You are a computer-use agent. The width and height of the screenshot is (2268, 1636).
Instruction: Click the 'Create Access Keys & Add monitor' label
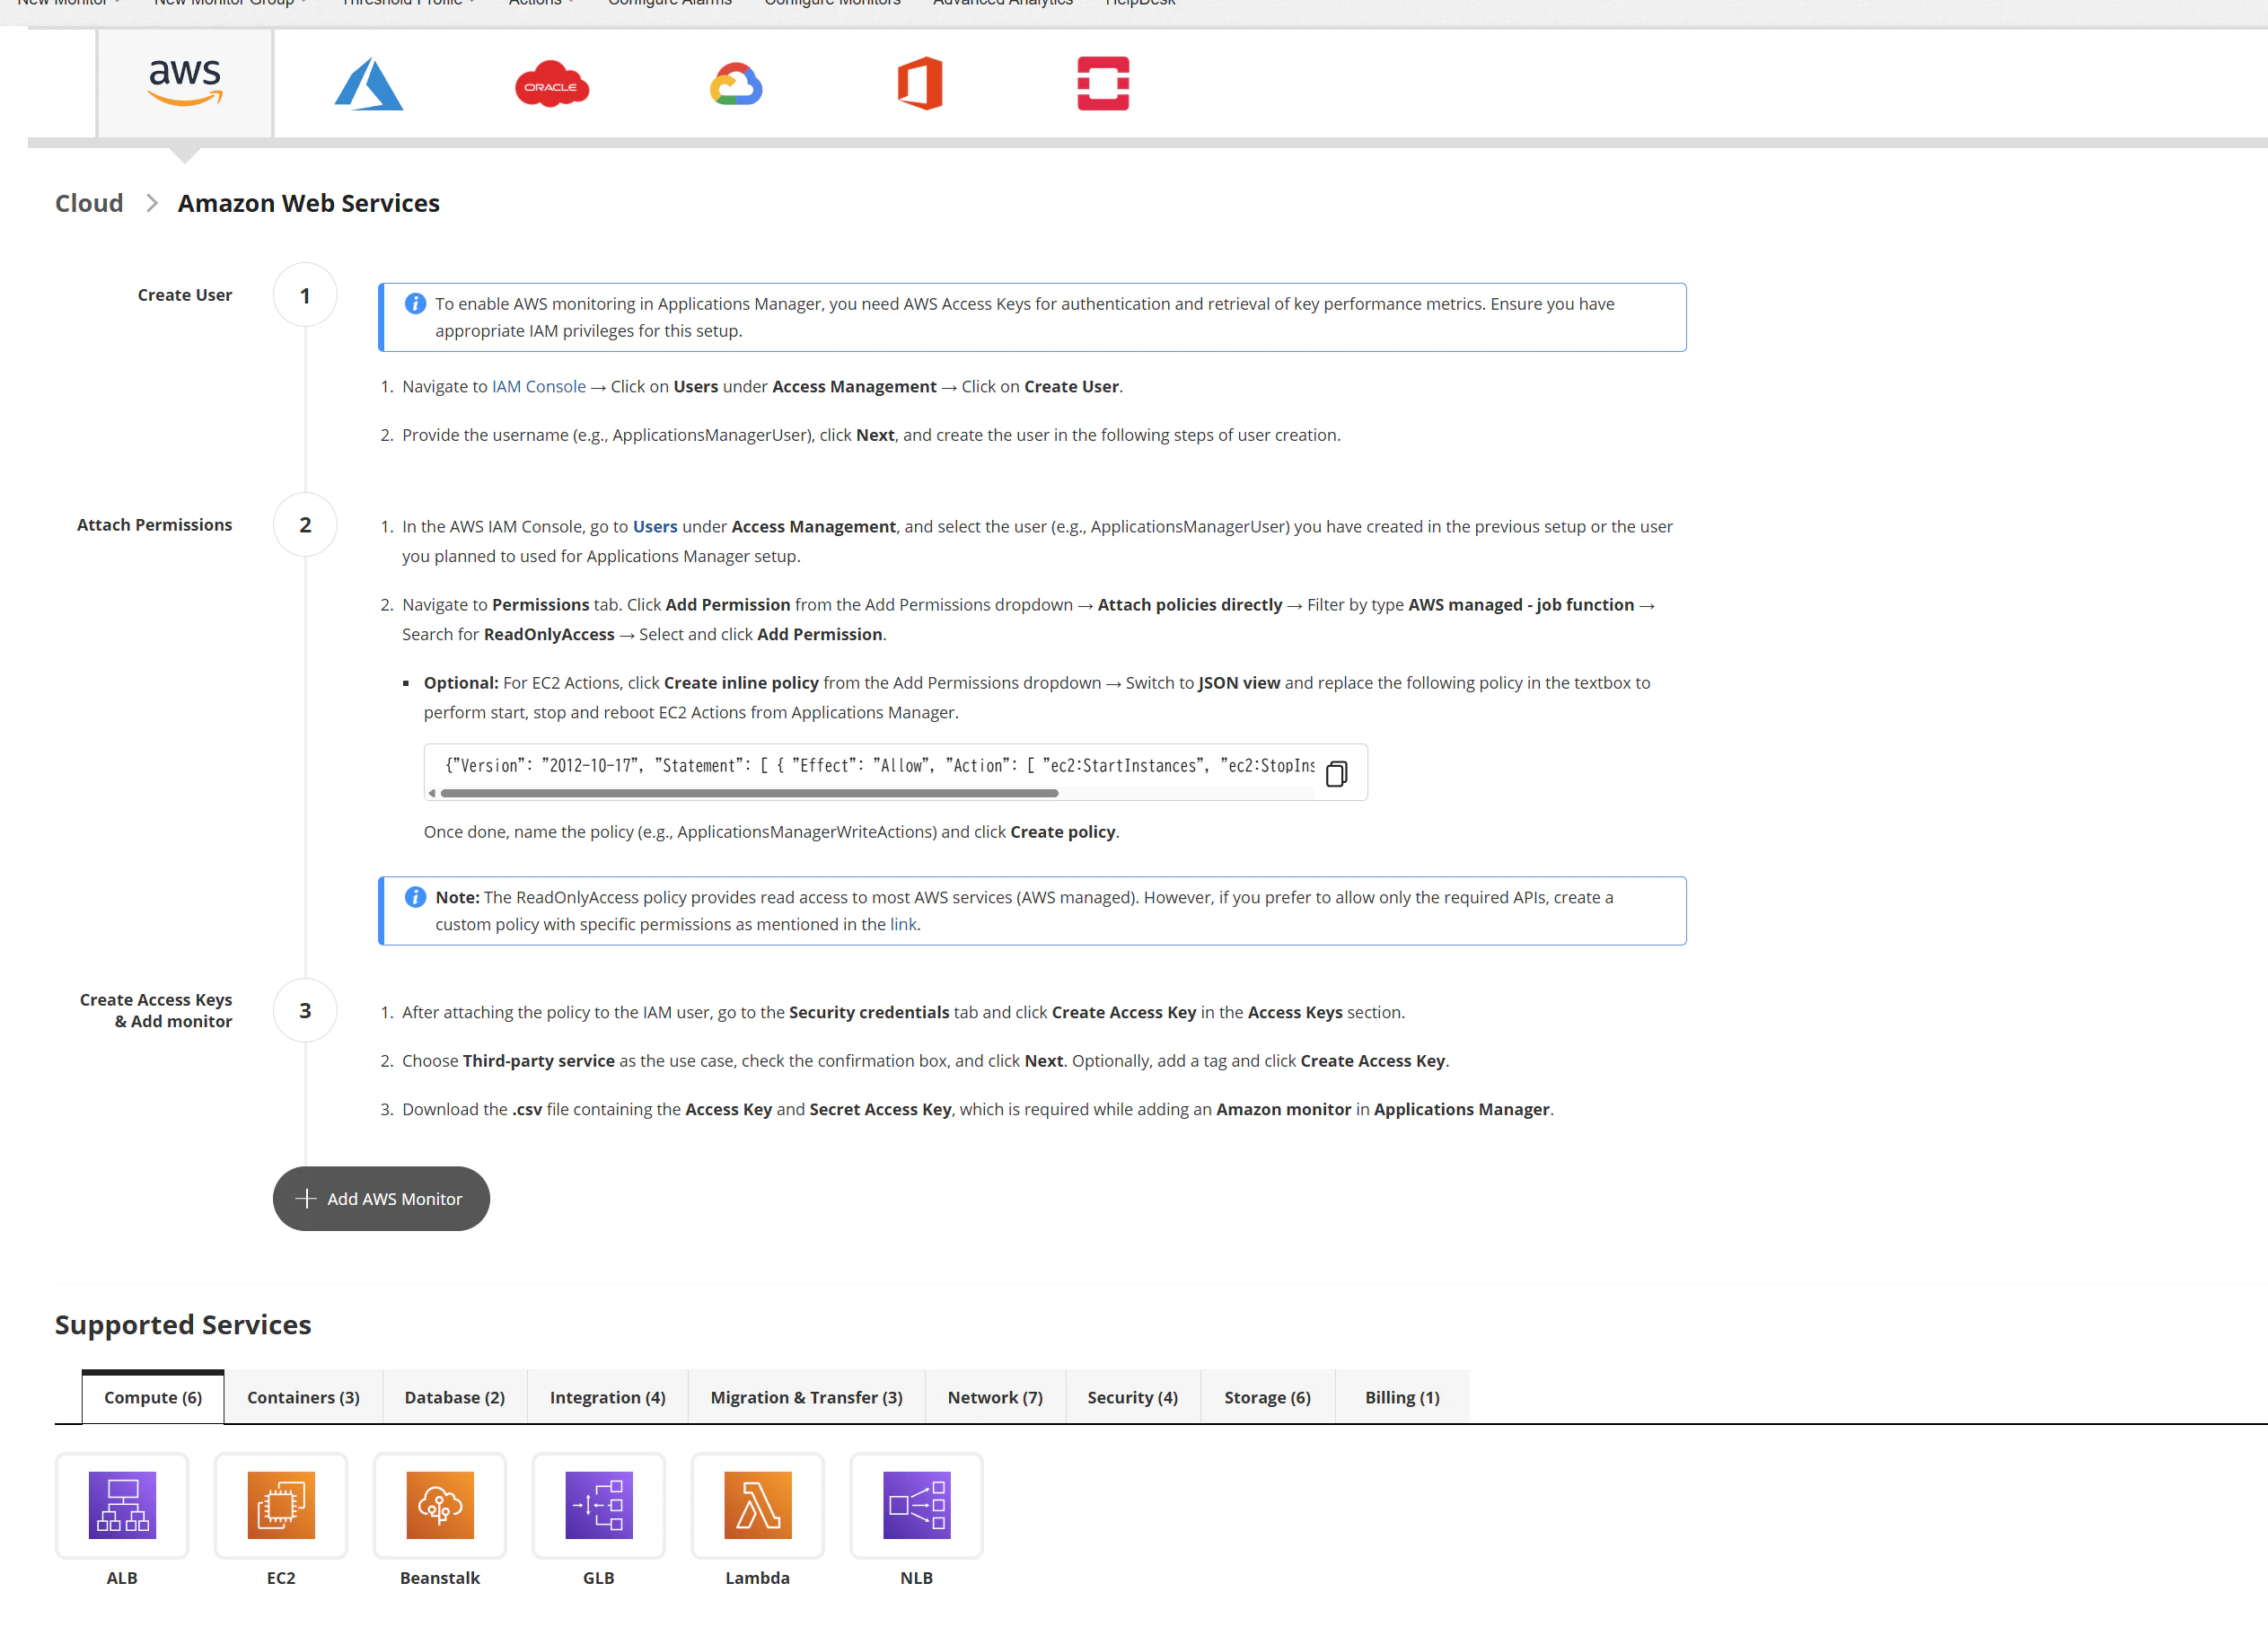(x=156, y=1010)
